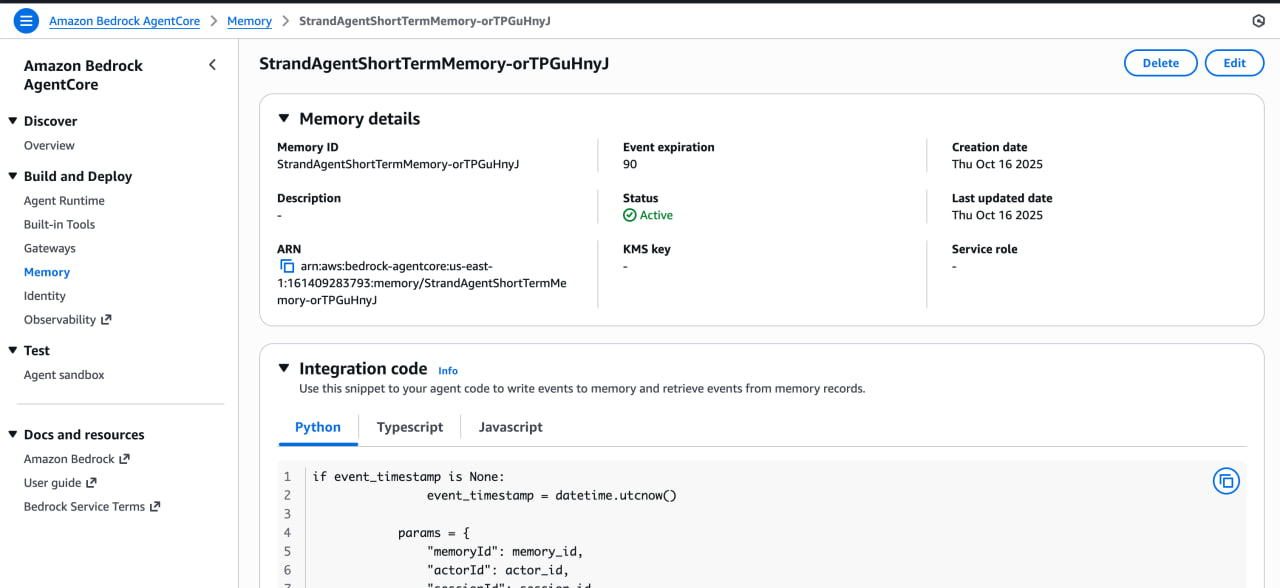Open the Info link beside Integration code
Viewport: 1280px width, 588px height.
[448, 370]
